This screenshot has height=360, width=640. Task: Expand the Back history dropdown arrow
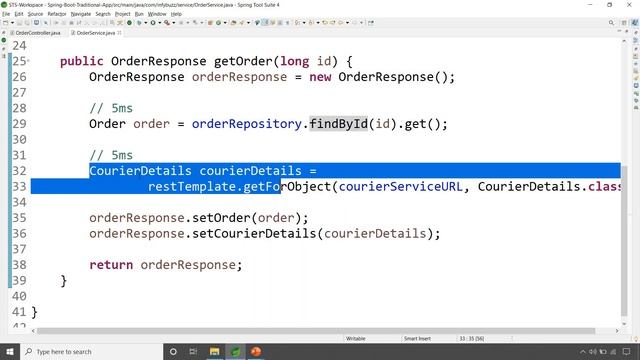pyautogui.click(x=347, y=23)
